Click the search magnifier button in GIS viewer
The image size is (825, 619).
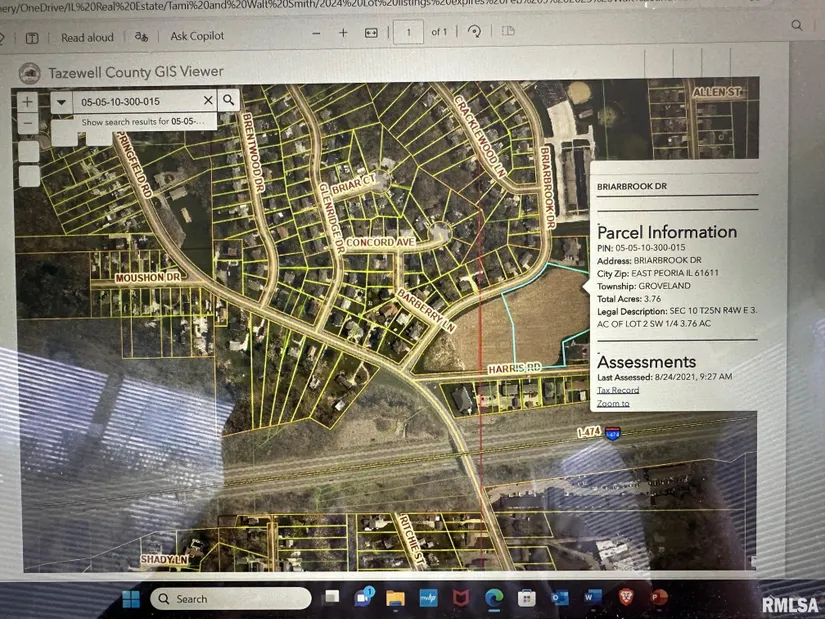pyautogui.click(x=229, y=100)
